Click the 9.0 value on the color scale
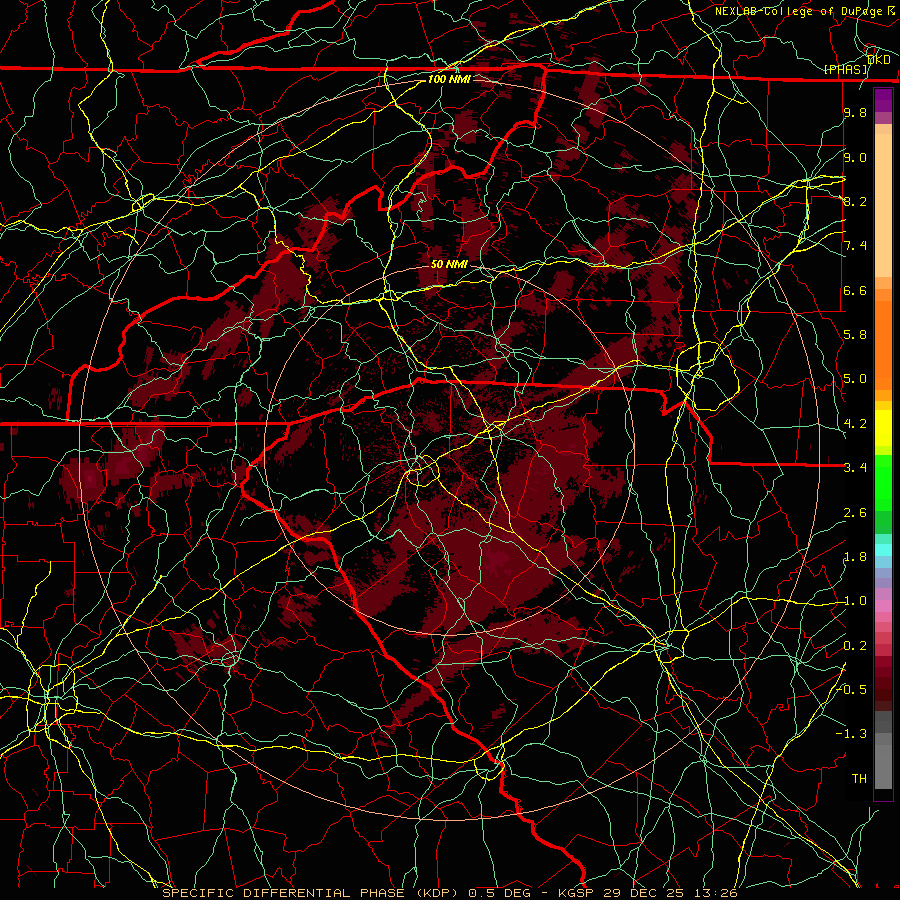 [855, 157]
